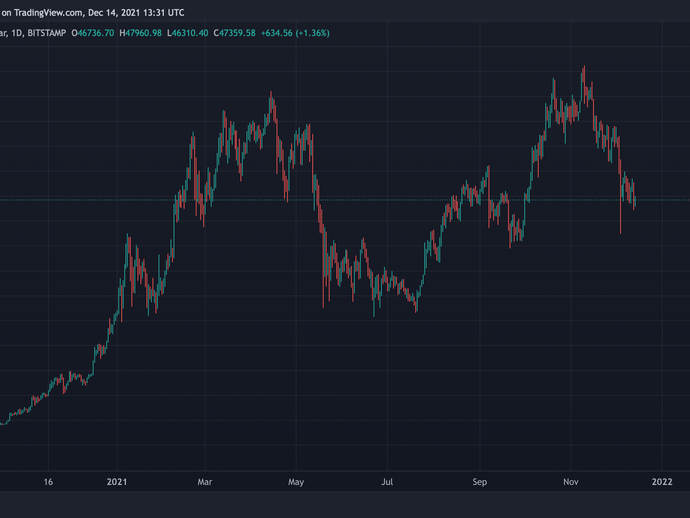Click the Mar label on time axis
This screenshot has height=518, width=690.
(205, 482)
